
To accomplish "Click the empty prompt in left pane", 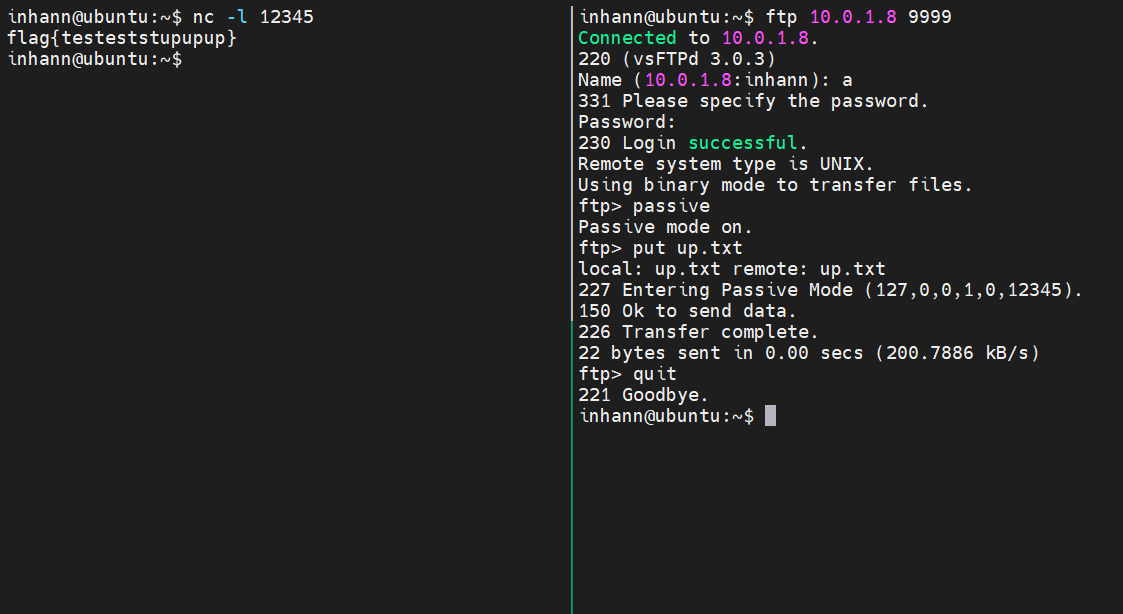I will click(x=95, y=59).
